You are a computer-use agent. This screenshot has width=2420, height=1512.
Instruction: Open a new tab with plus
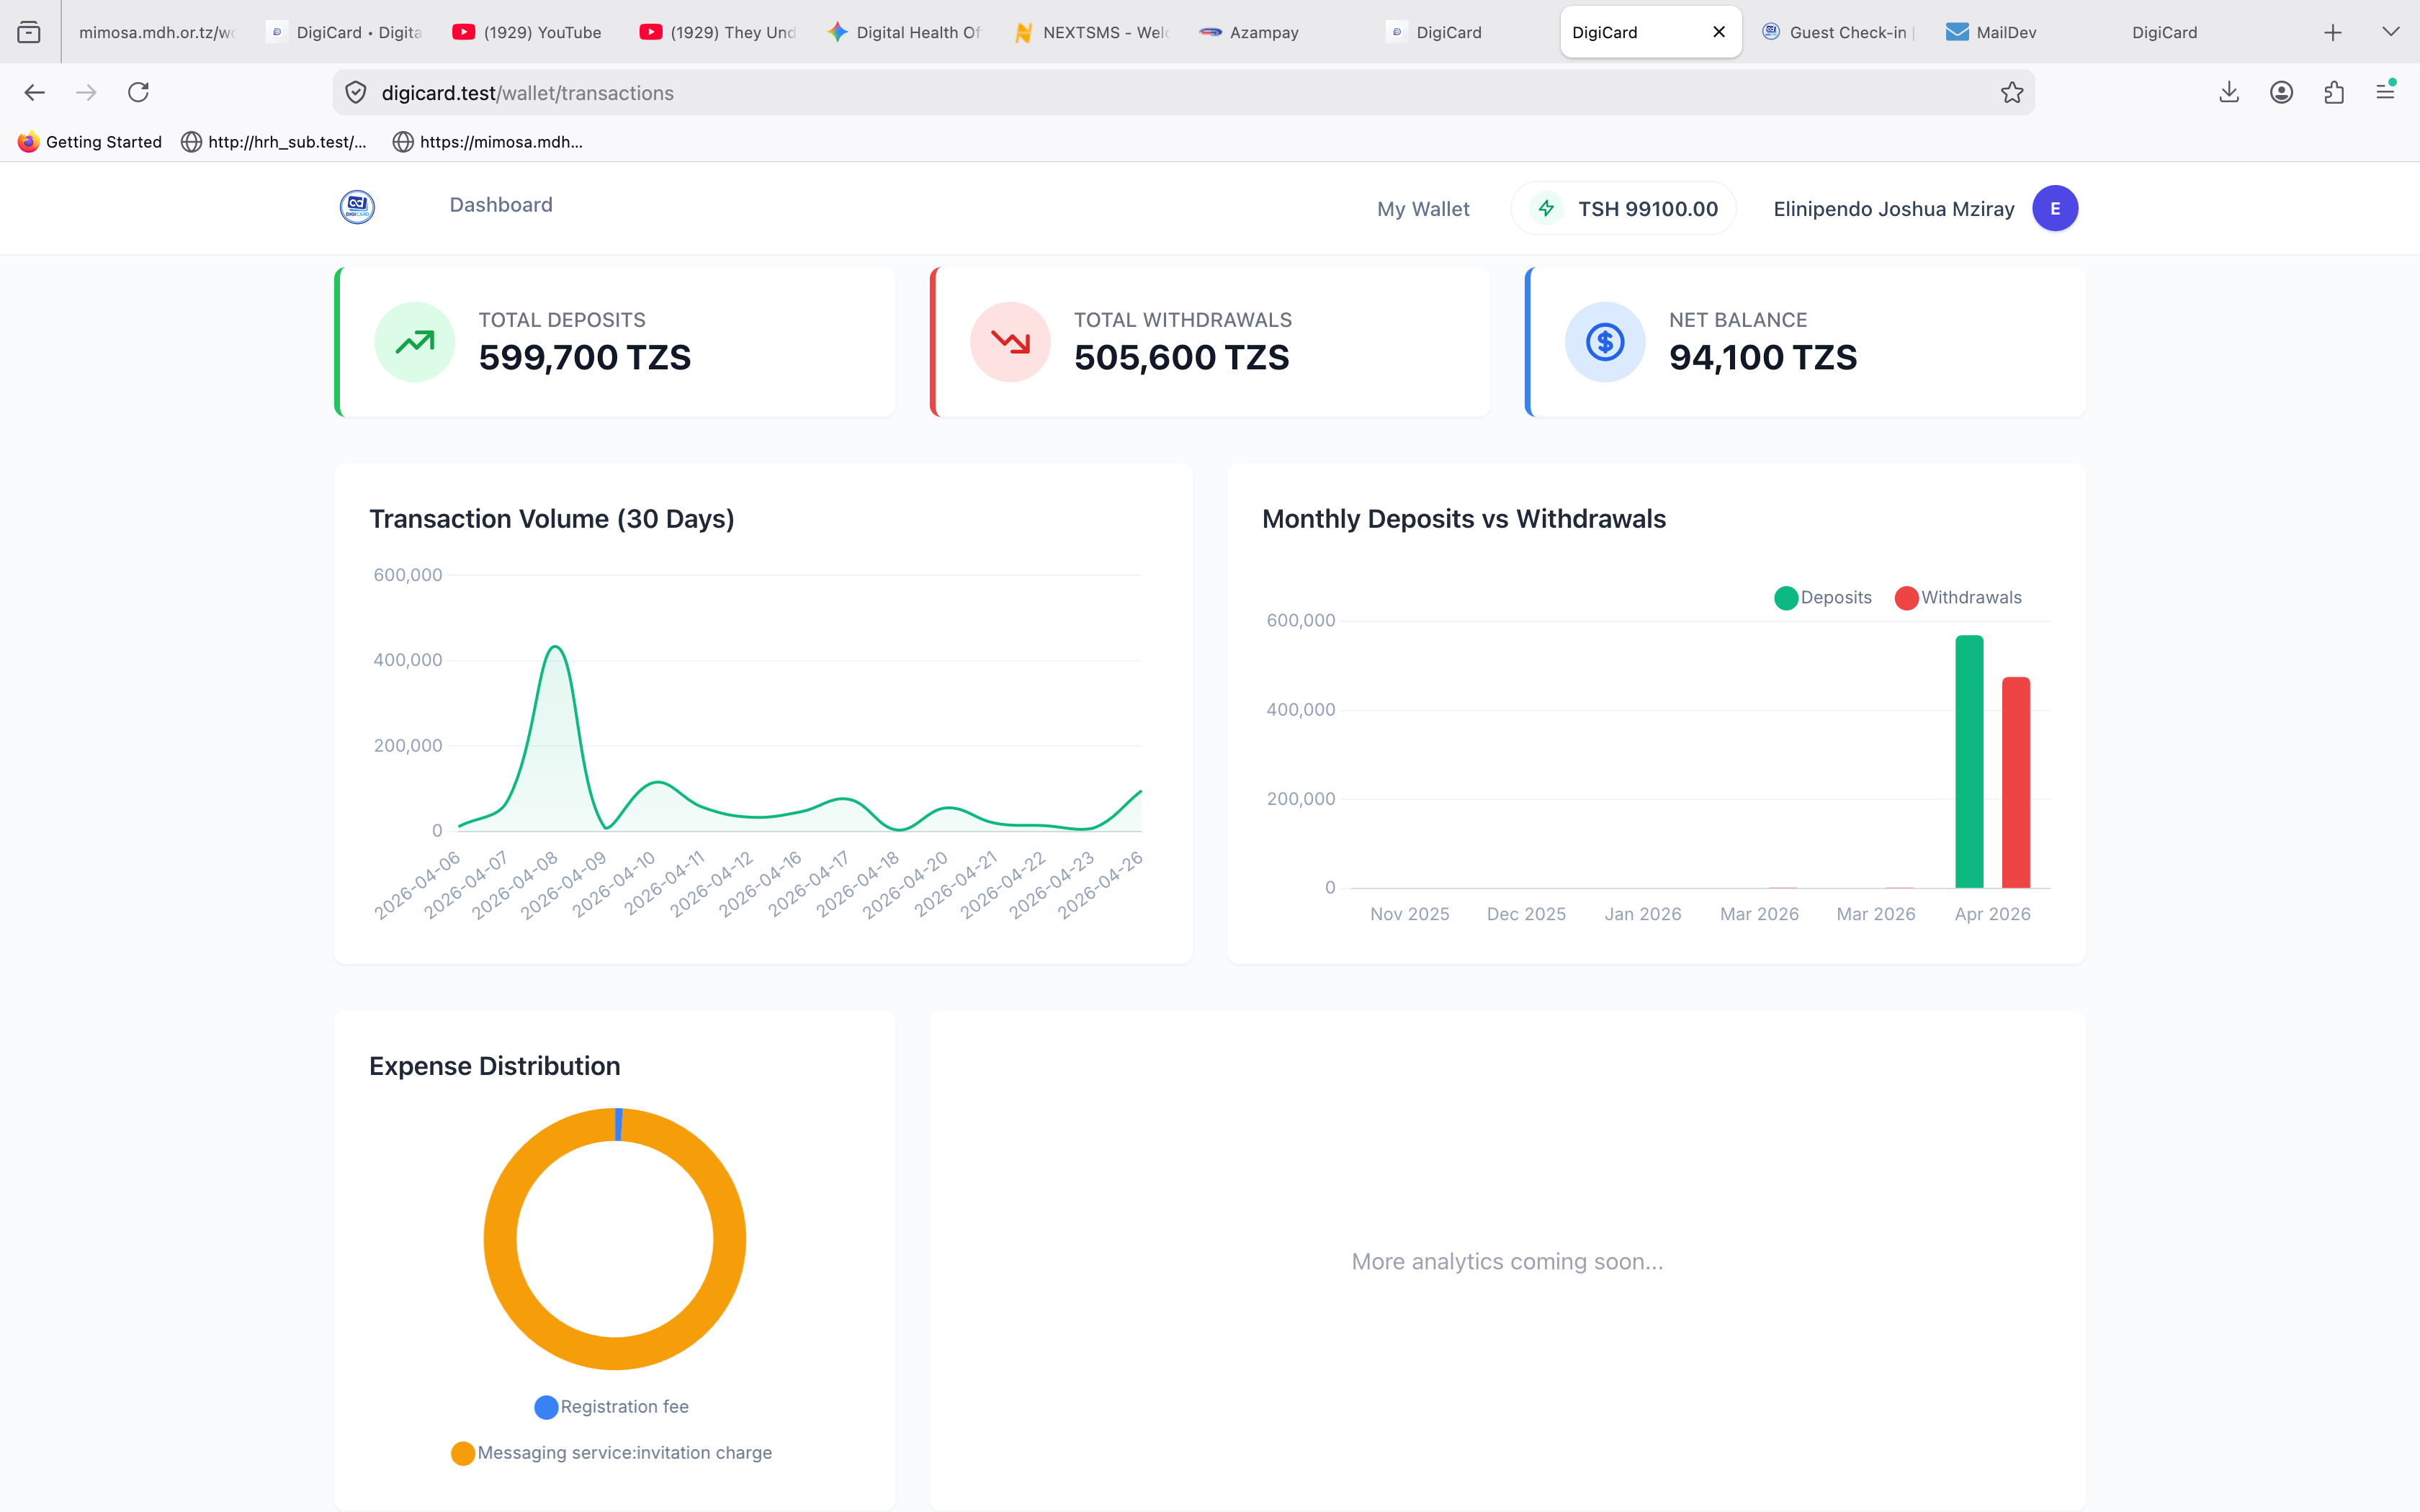[2333, 32]
